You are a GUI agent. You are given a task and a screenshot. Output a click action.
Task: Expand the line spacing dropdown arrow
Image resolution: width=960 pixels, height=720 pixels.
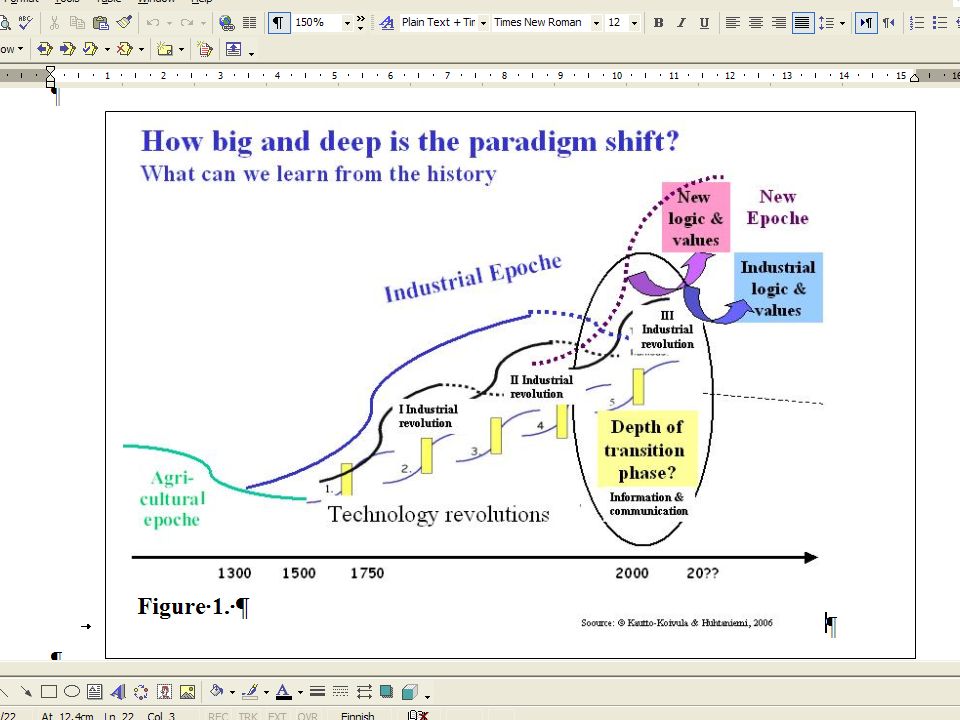(x=842, y=23)
